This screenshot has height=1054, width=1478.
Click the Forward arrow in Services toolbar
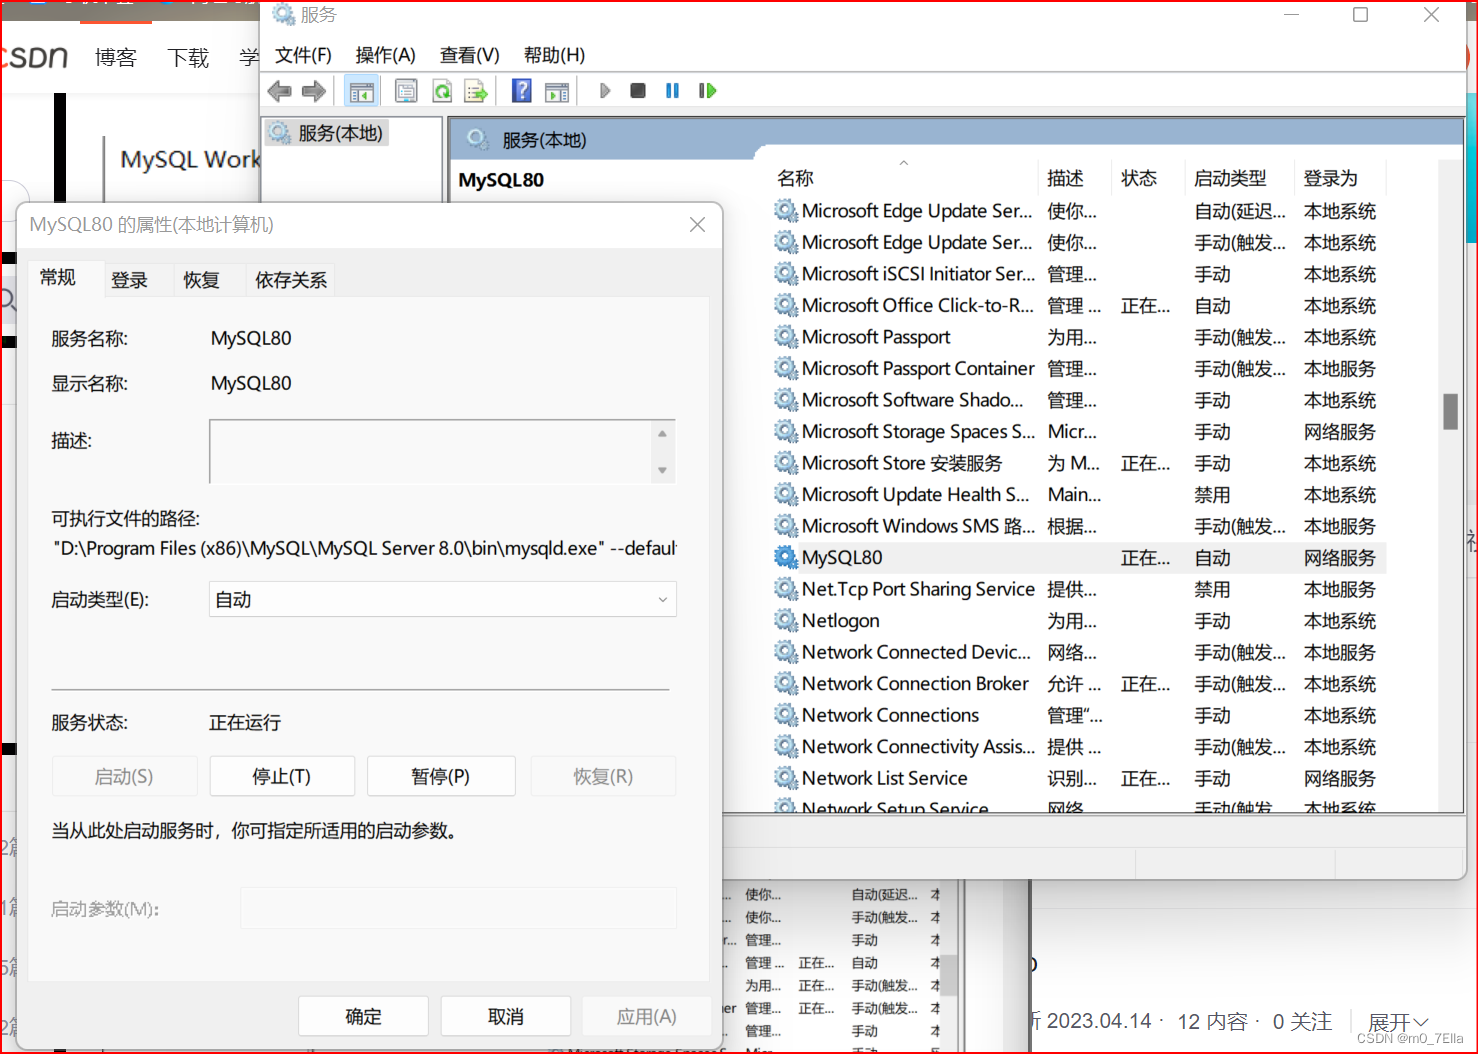pyautogui.click(x=314, y=91)
